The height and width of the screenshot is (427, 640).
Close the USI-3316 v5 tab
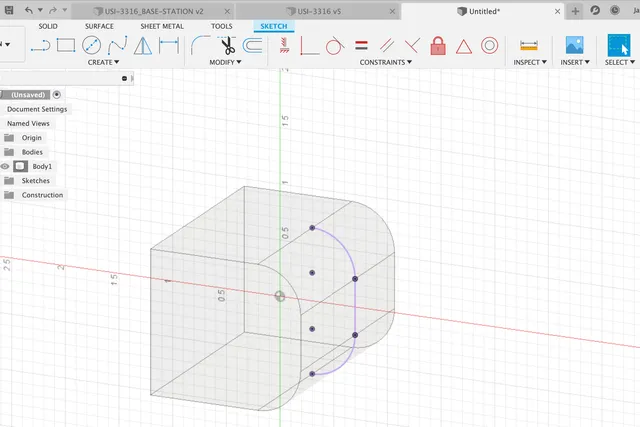(392, 11)
